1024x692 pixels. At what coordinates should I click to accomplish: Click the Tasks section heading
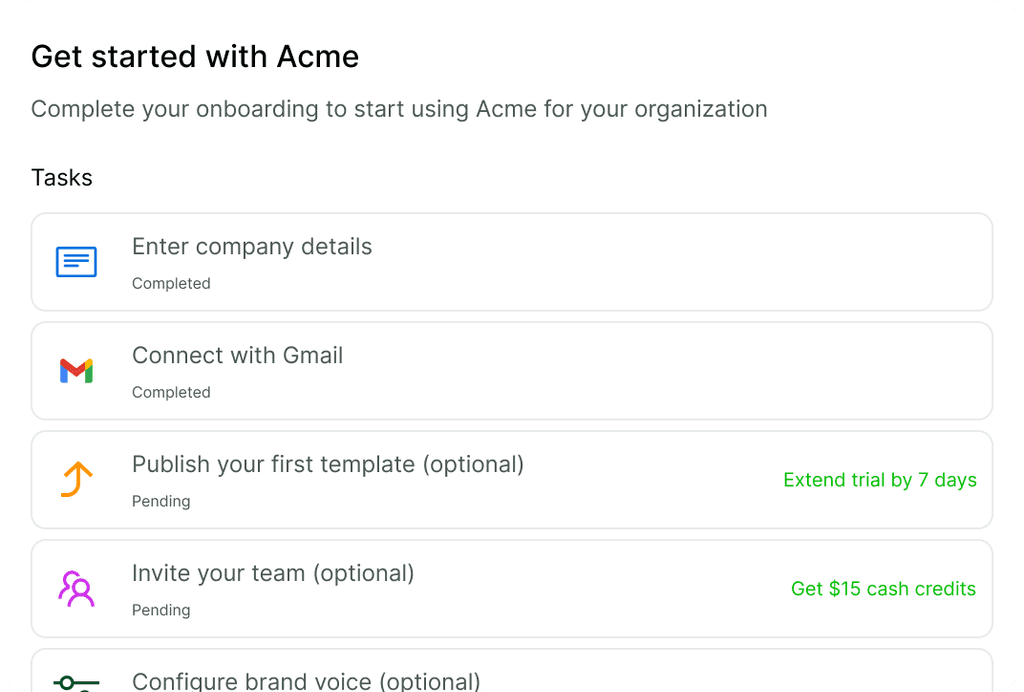(x=62, y=178)
